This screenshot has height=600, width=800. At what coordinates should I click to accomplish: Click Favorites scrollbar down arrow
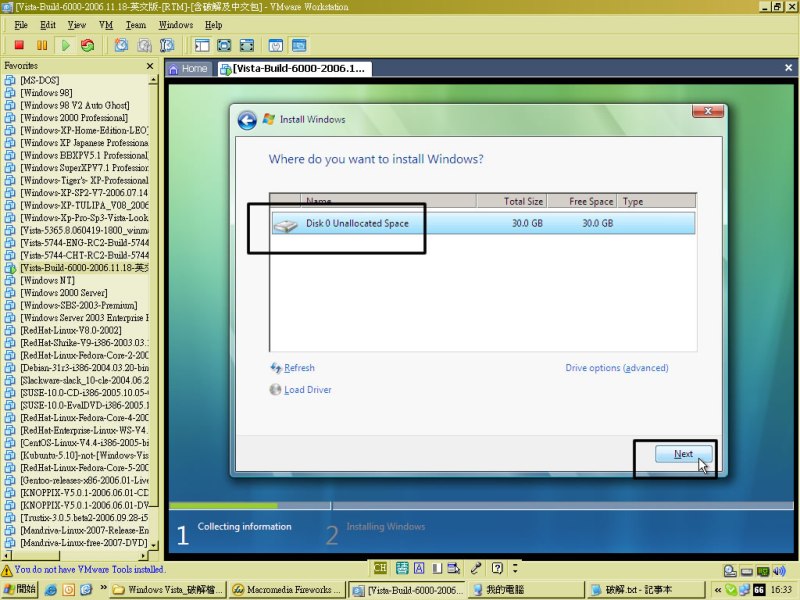[154, 545]
